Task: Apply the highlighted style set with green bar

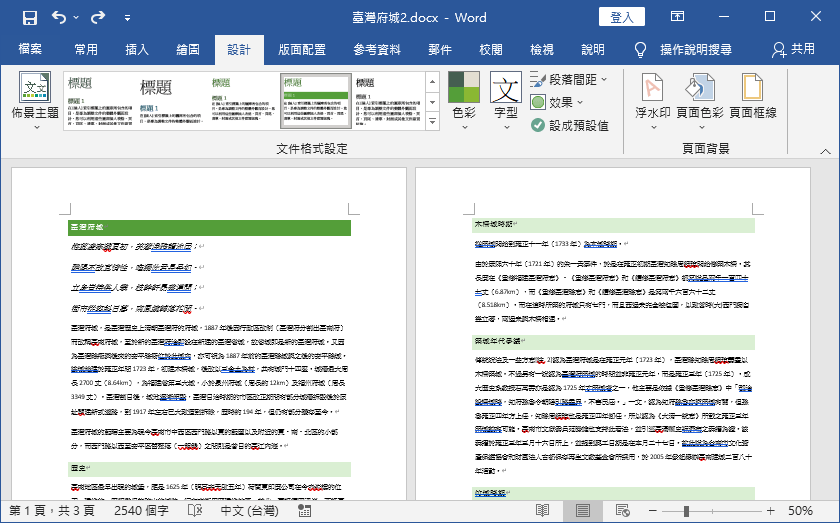Action: click(316, 101)
